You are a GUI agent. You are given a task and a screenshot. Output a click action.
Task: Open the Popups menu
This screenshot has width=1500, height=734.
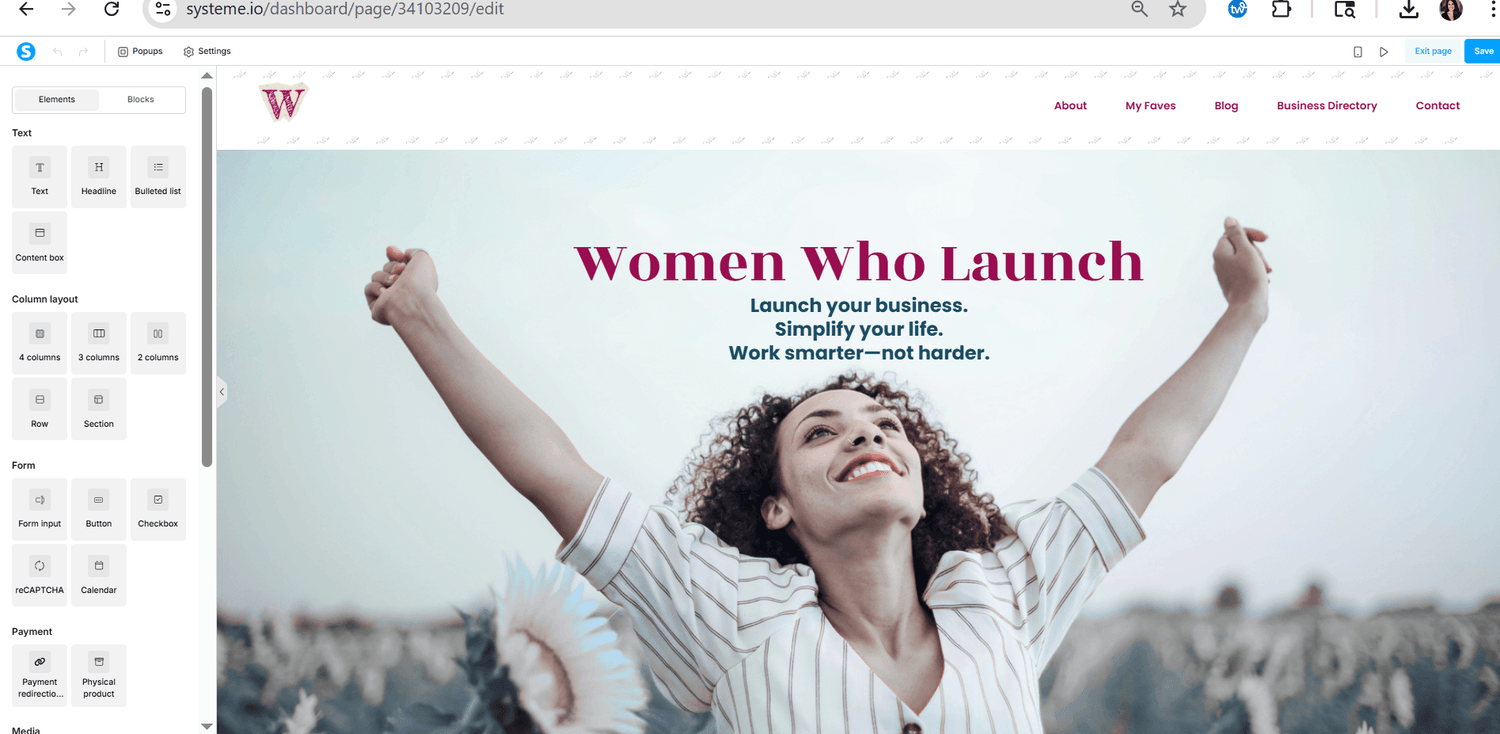pyautogui.click(x=140, y=51)
